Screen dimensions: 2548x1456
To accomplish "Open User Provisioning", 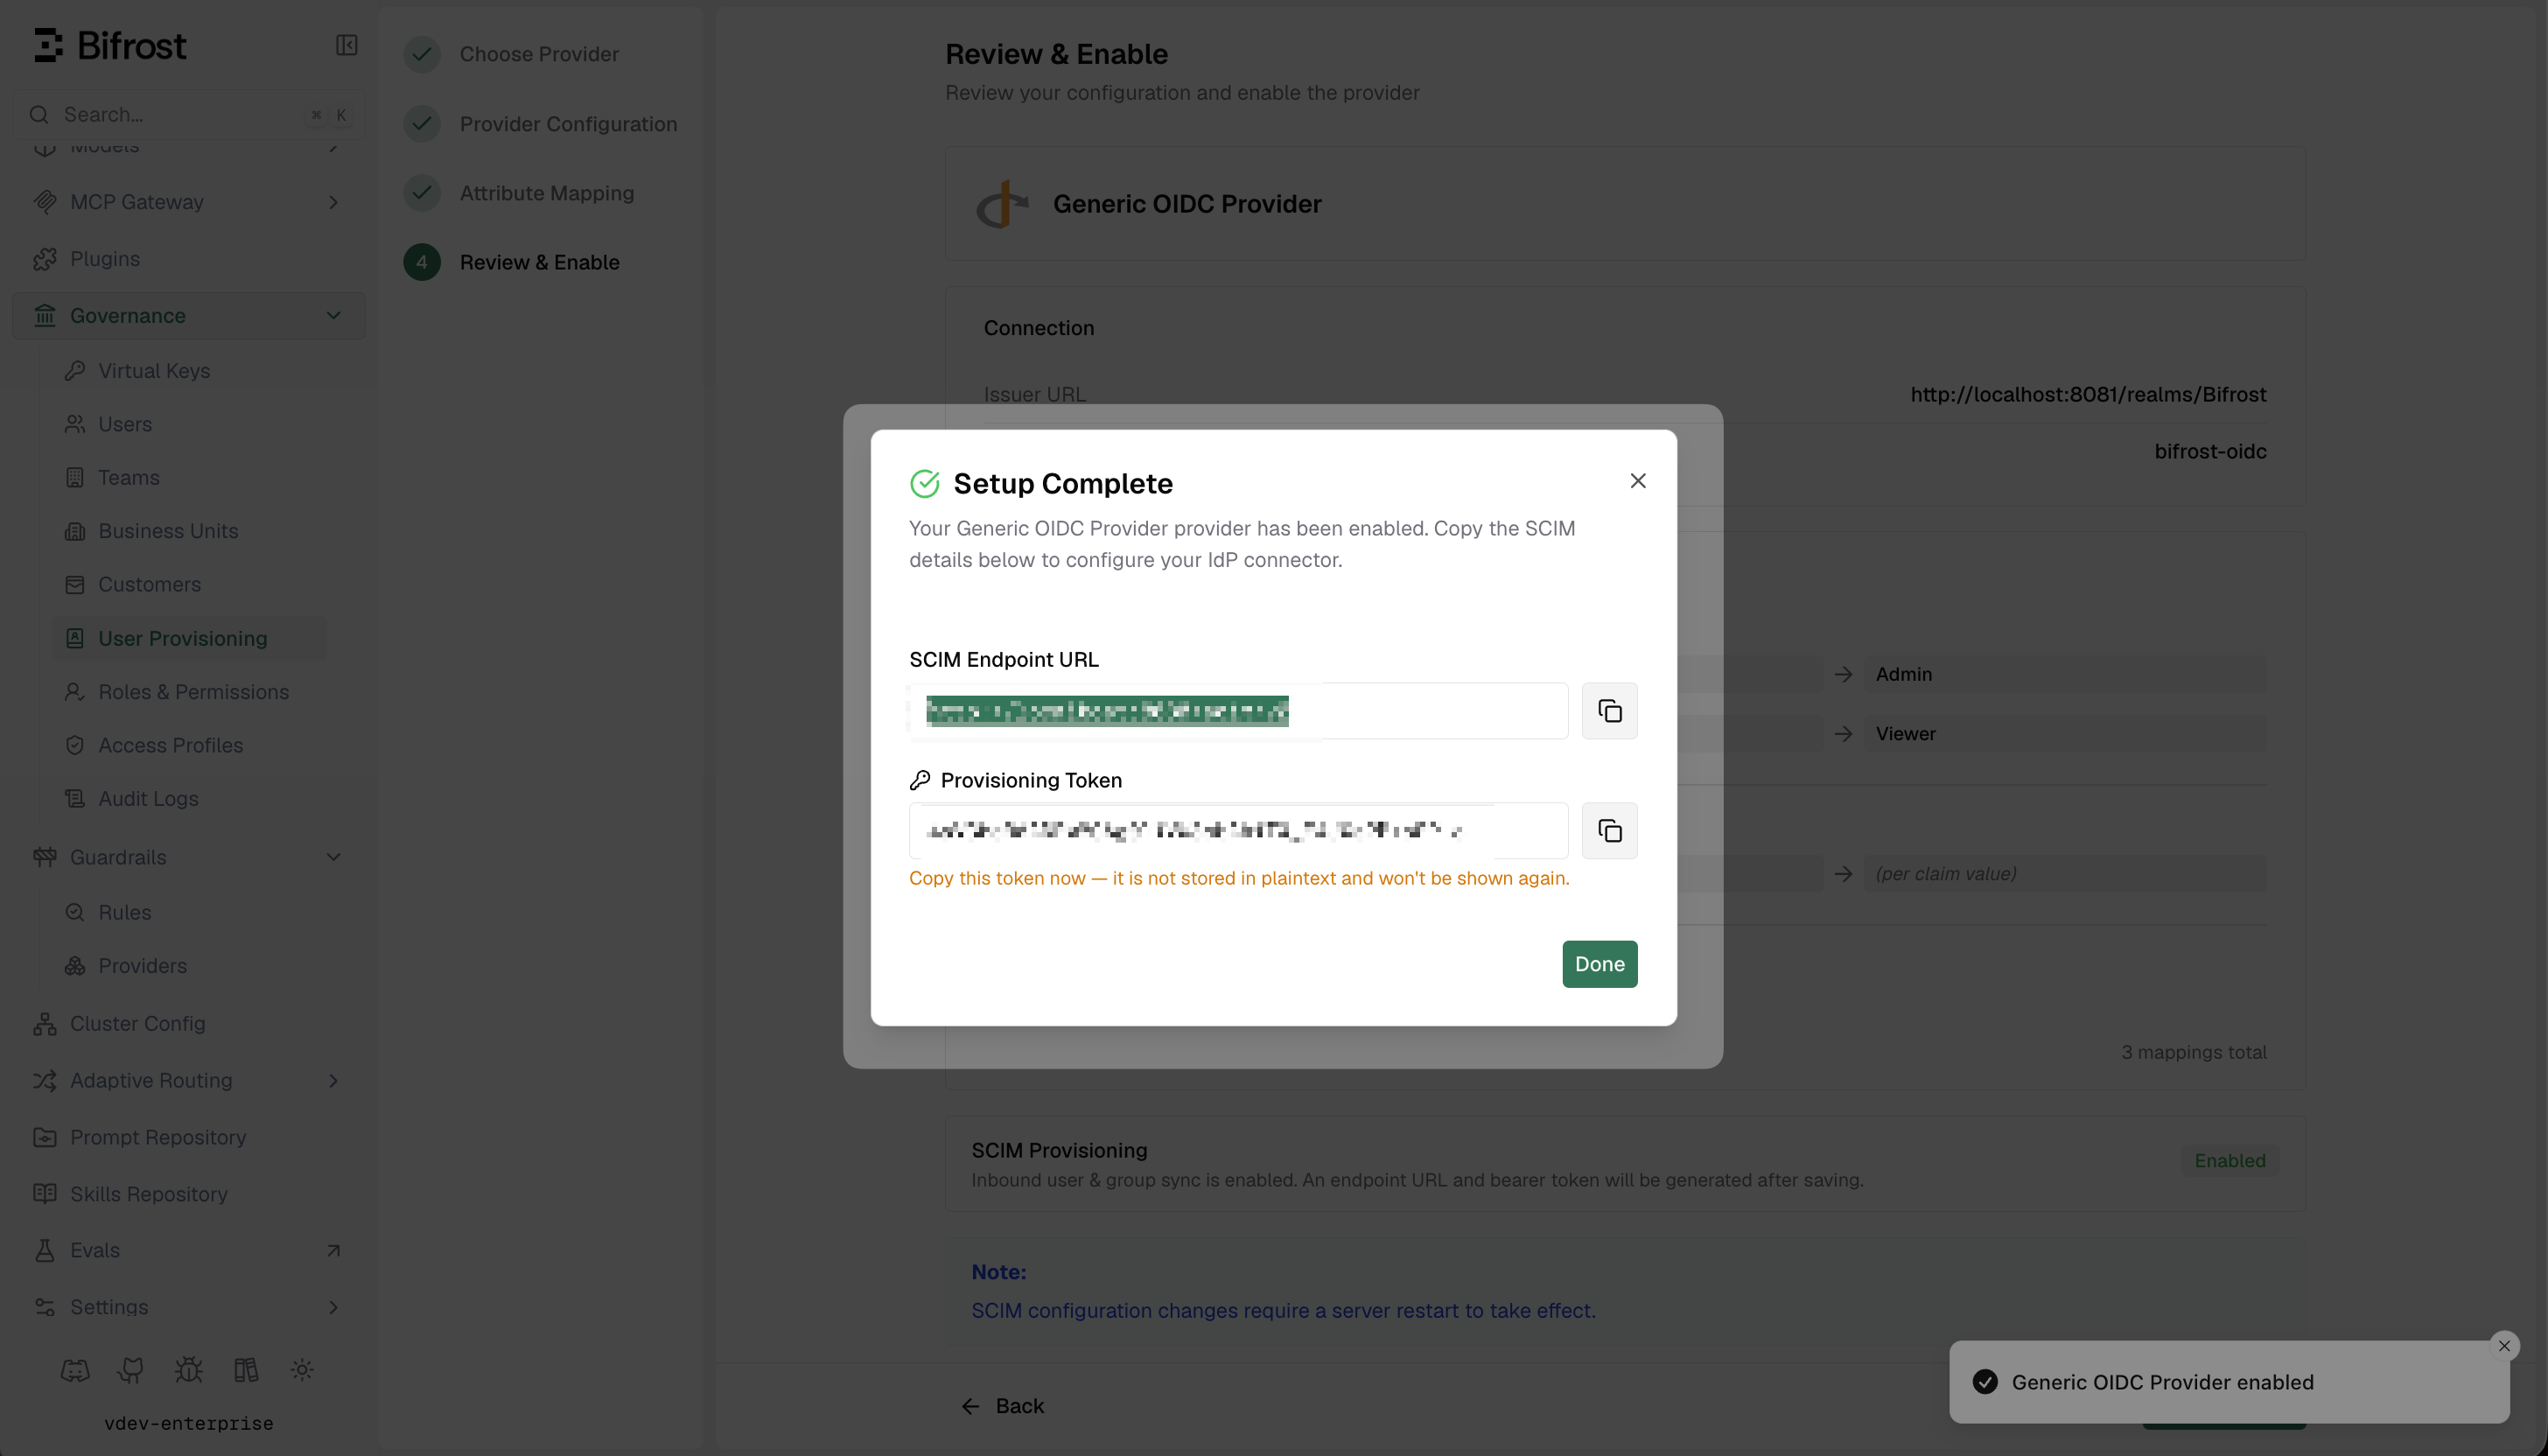I will coord(190,638).
